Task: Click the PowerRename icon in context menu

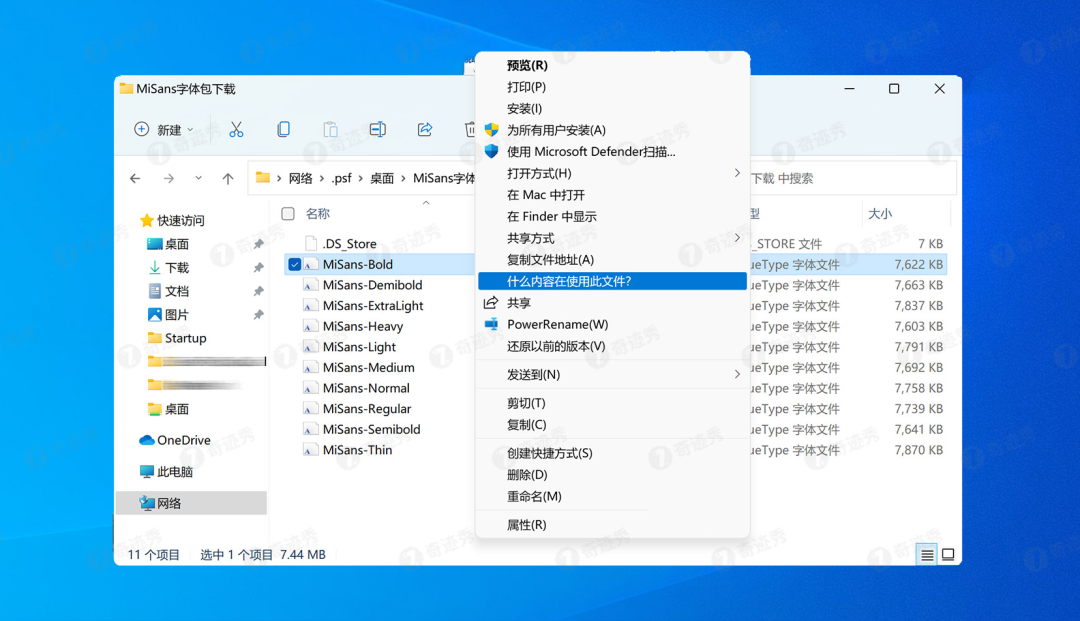Action: coord(491,324)
